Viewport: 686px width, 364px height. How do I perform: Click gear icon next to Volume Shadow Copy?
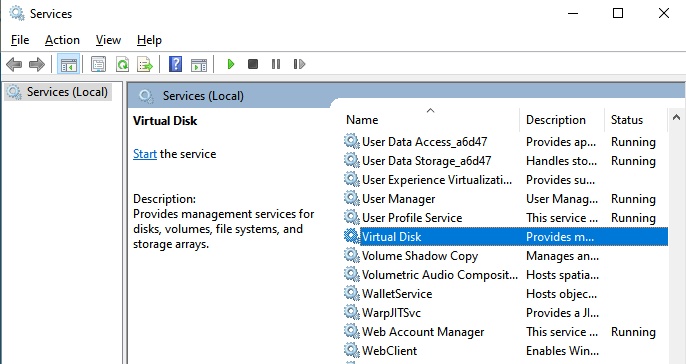point(351,255)
